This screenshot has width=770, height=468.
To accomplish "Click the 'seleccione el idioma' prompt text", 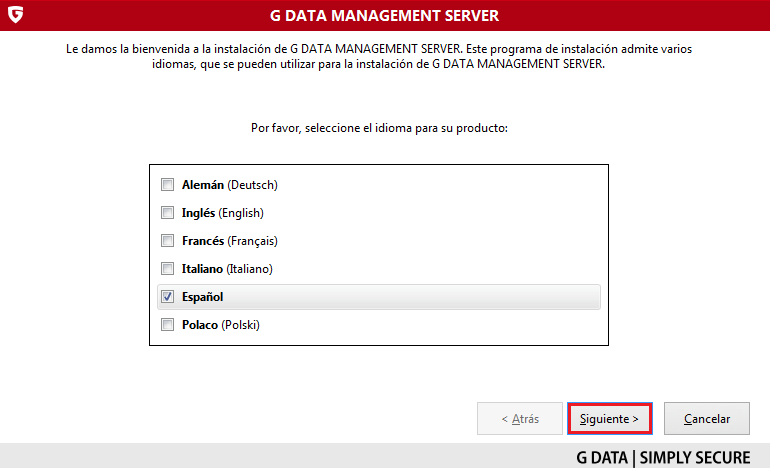I will click(x=380, y=129).
